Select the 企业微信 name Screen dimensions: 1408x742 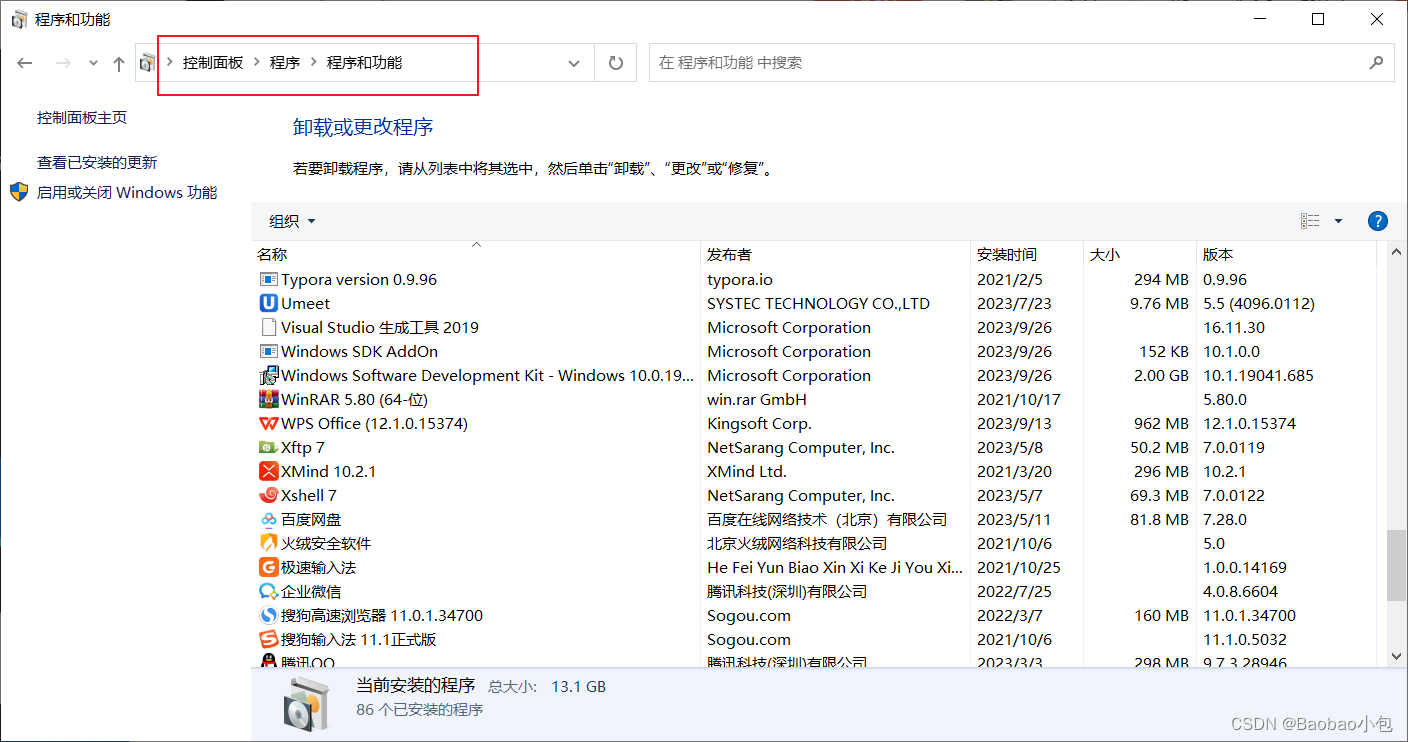point(311,592)
